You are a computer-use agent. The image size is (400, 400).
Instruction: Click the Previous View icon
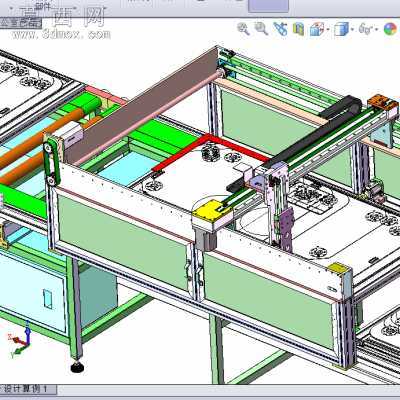click(x=280, y=29)
